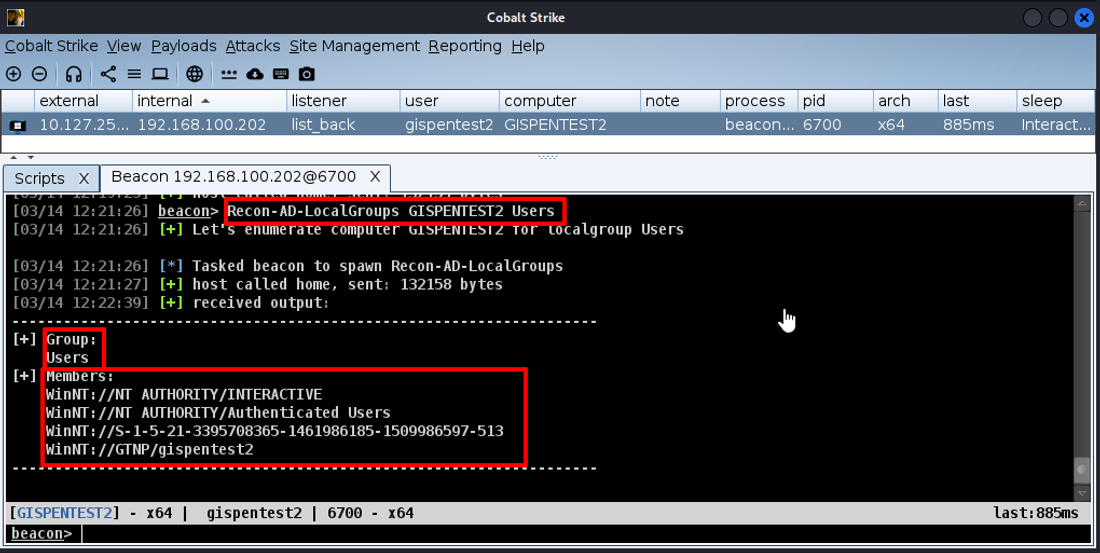Select the Beacon 192.168.100.202@6700 tab
Viewport: 1100px width, 553px height.
234,177
